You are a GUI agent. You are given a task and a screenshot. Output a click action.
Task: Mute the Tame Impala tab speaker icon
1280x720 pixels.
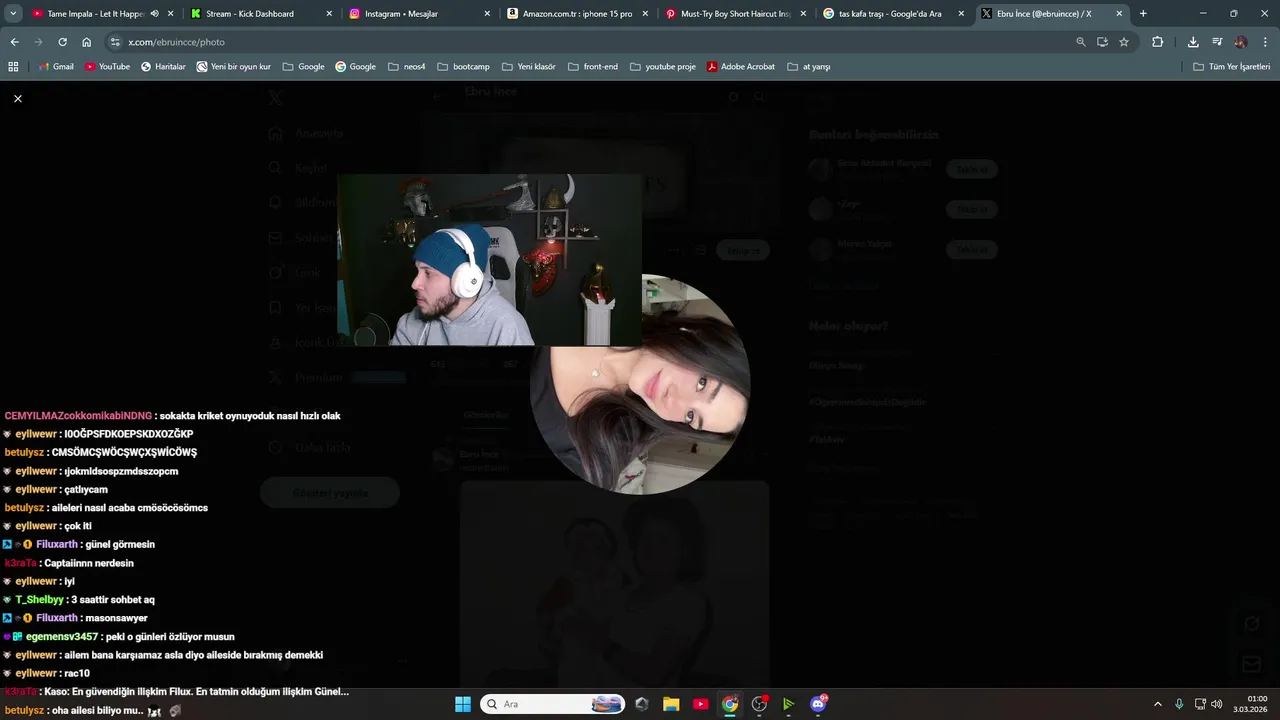[154, 14]
